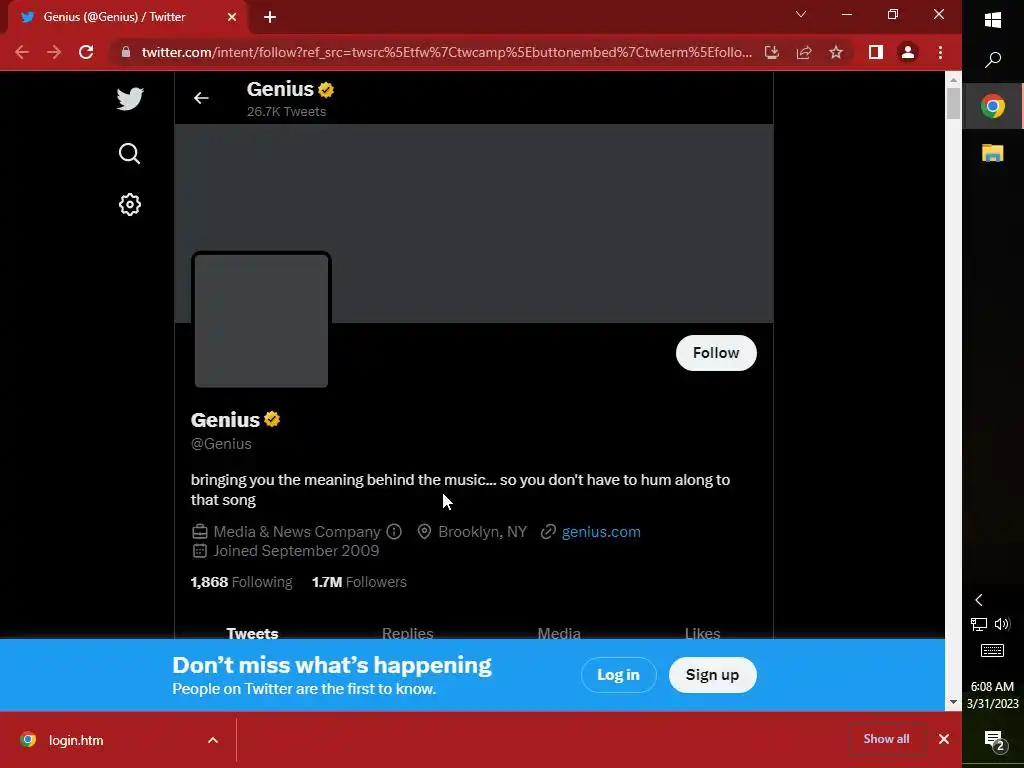Viewport: 1024px width, 768px height.
Task: Click Chrome icon in the Windows taskbar
Action: 993,106
